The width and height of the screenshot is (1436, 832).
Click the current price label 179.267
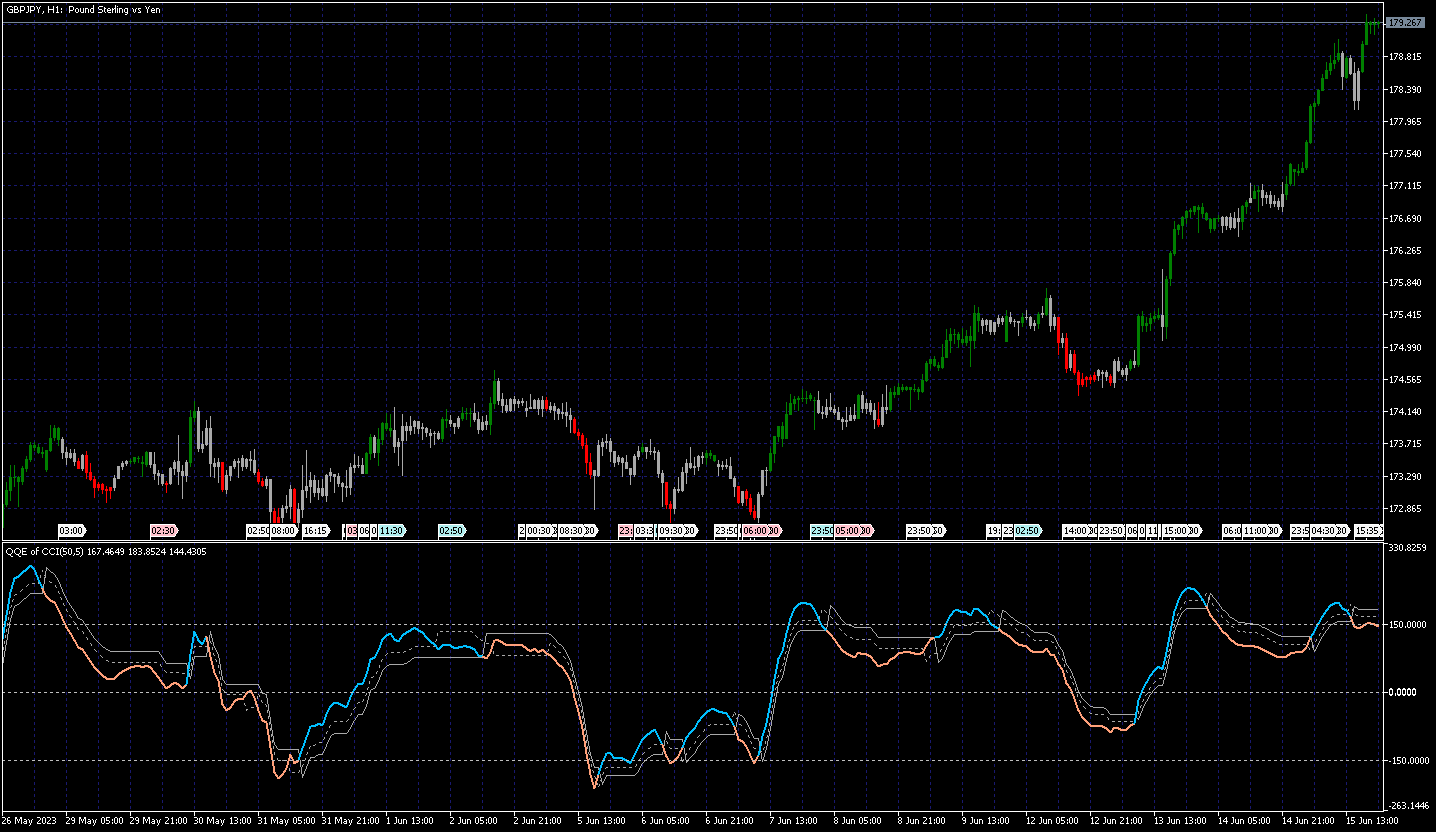click(x=1406, y=22)
